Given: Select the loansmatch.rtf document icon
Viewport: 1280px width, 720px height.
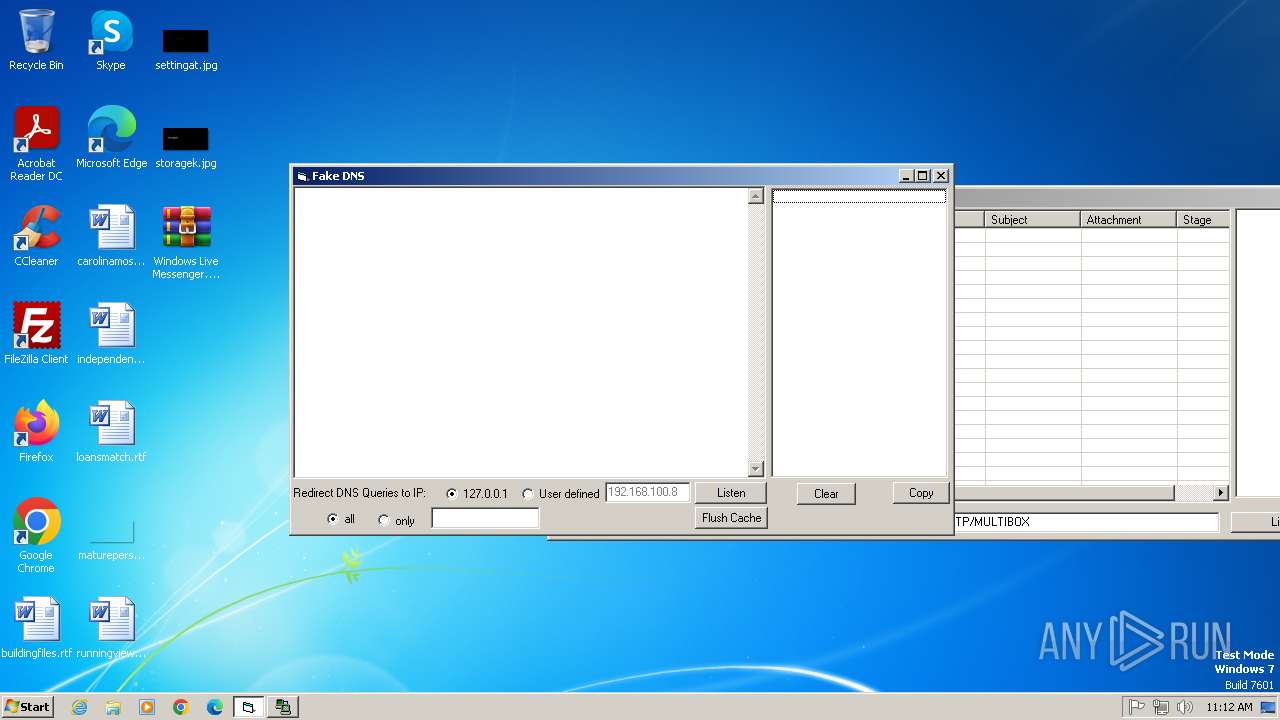Looking at the screenshot, I should pos(111,432).
